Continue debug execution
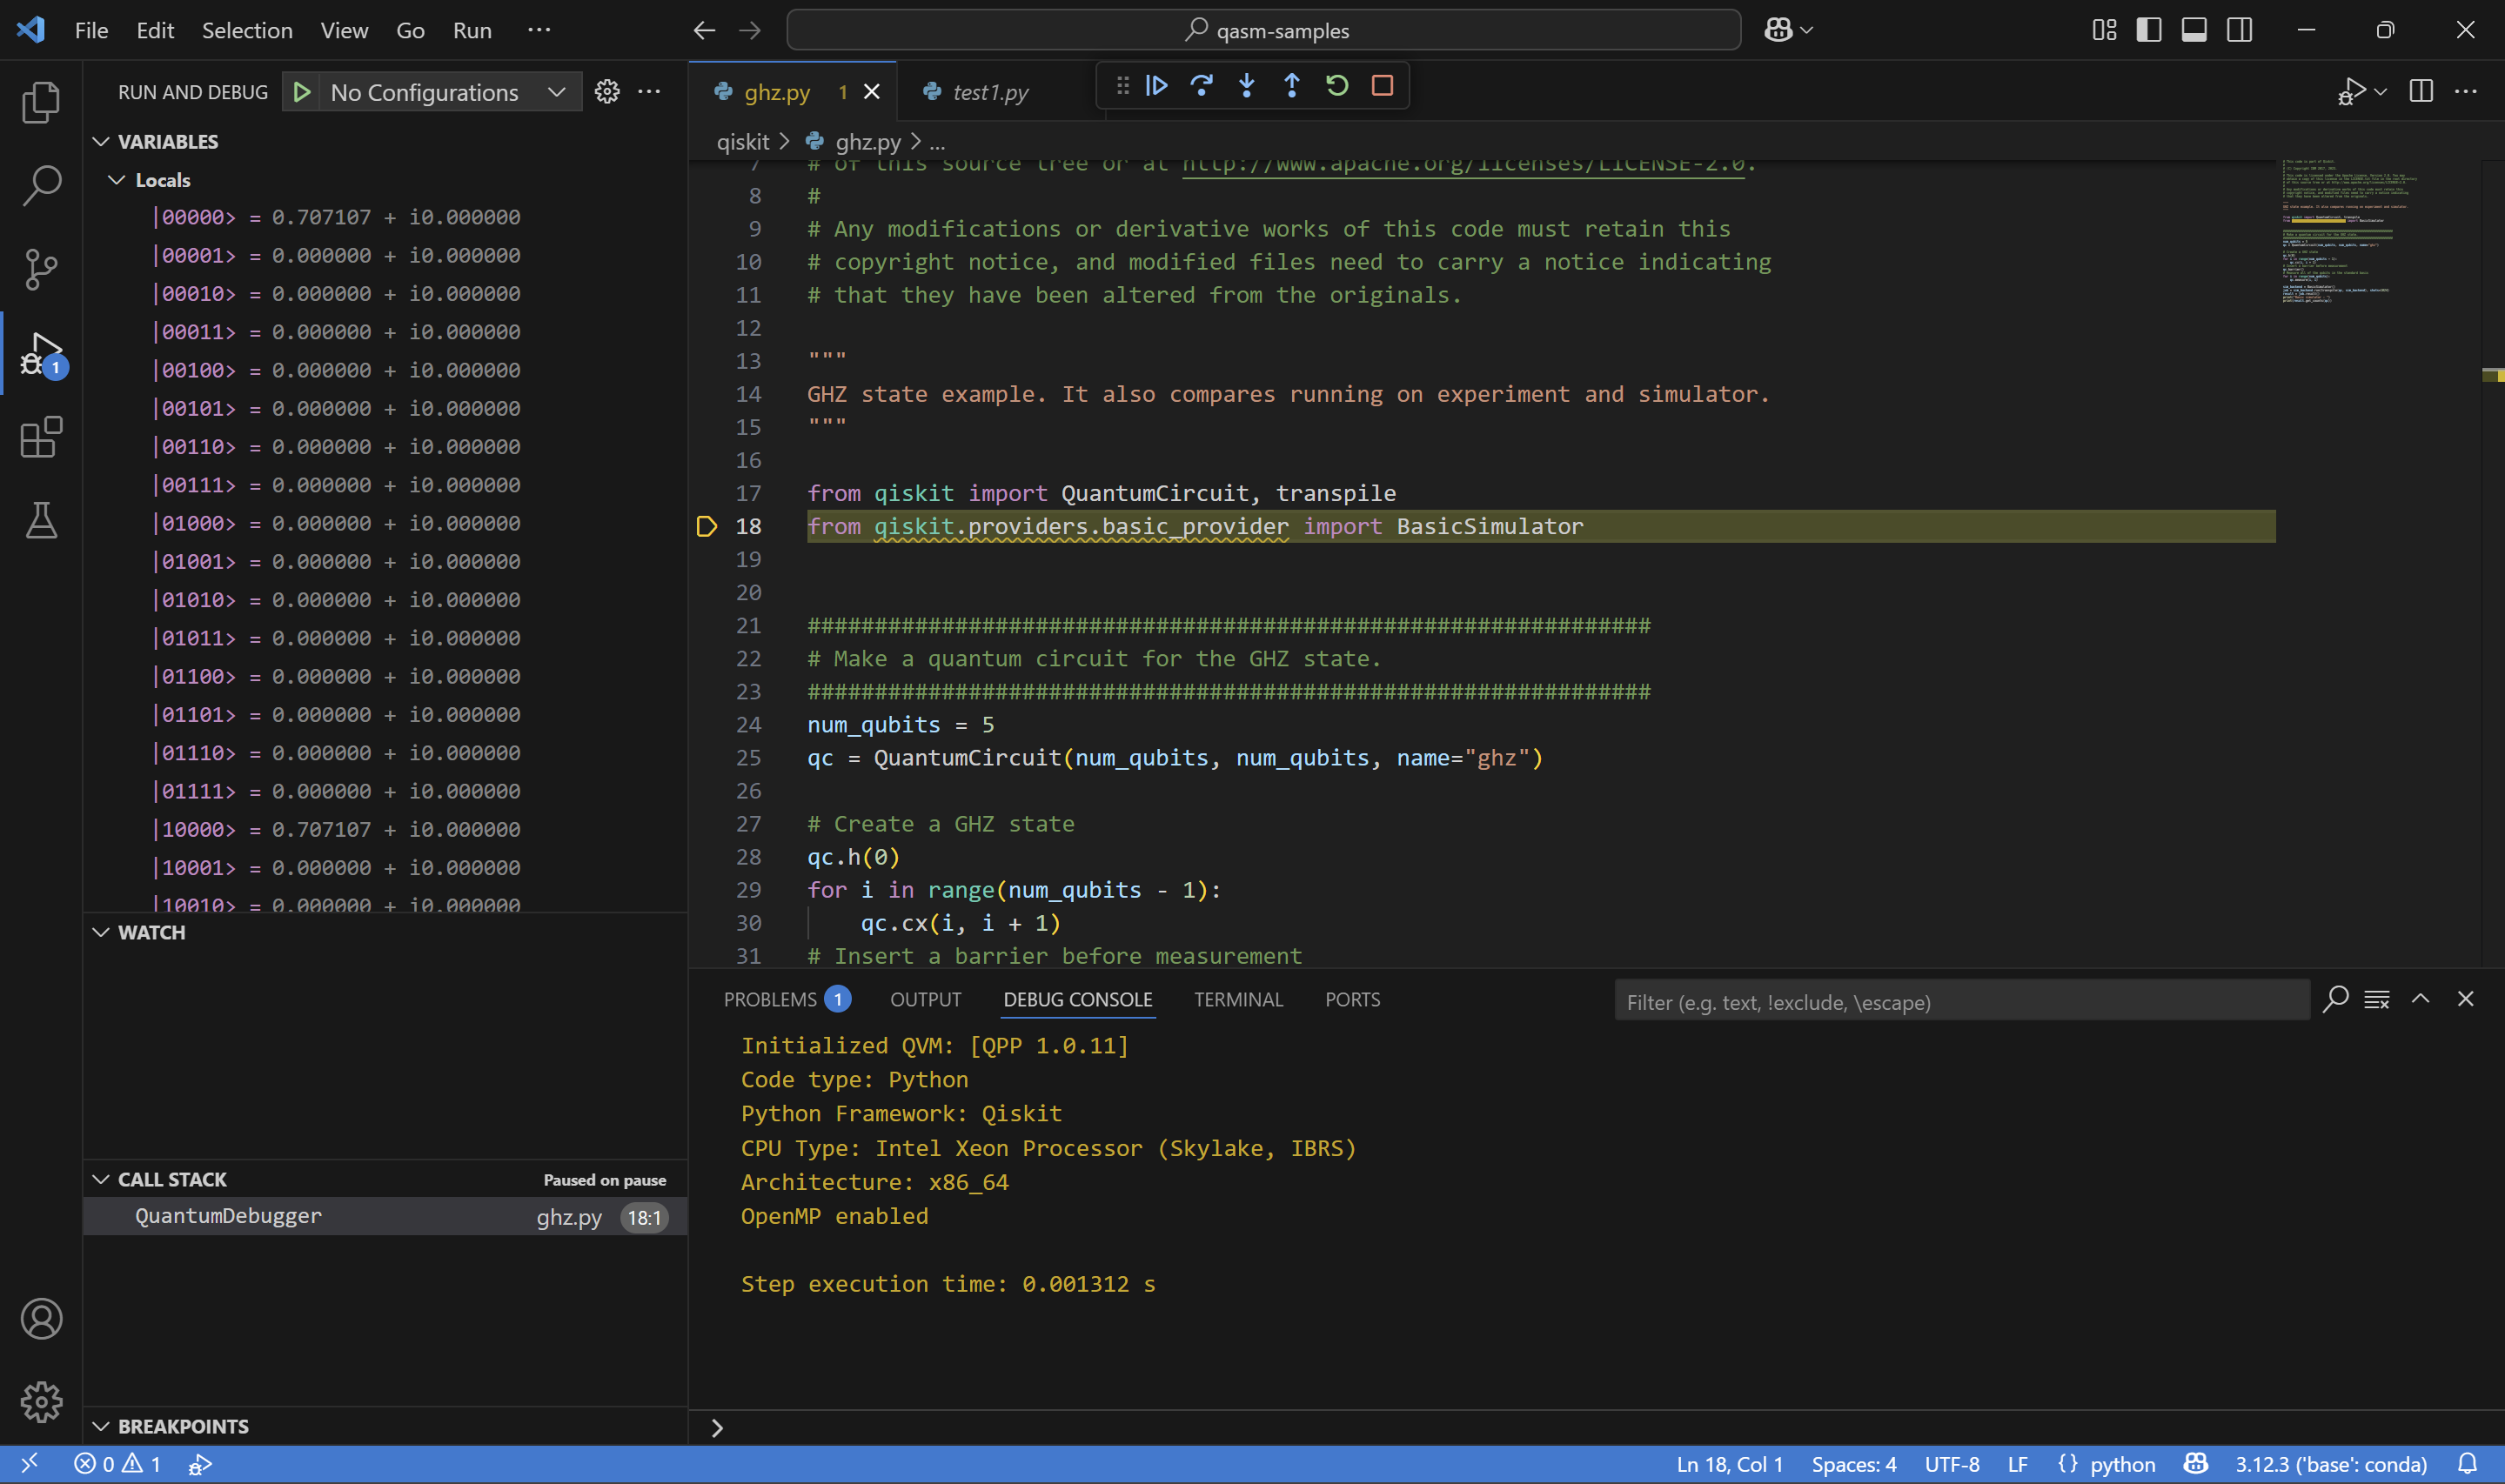This screenshot has width=2505, height=1484. coord(1156,86)
